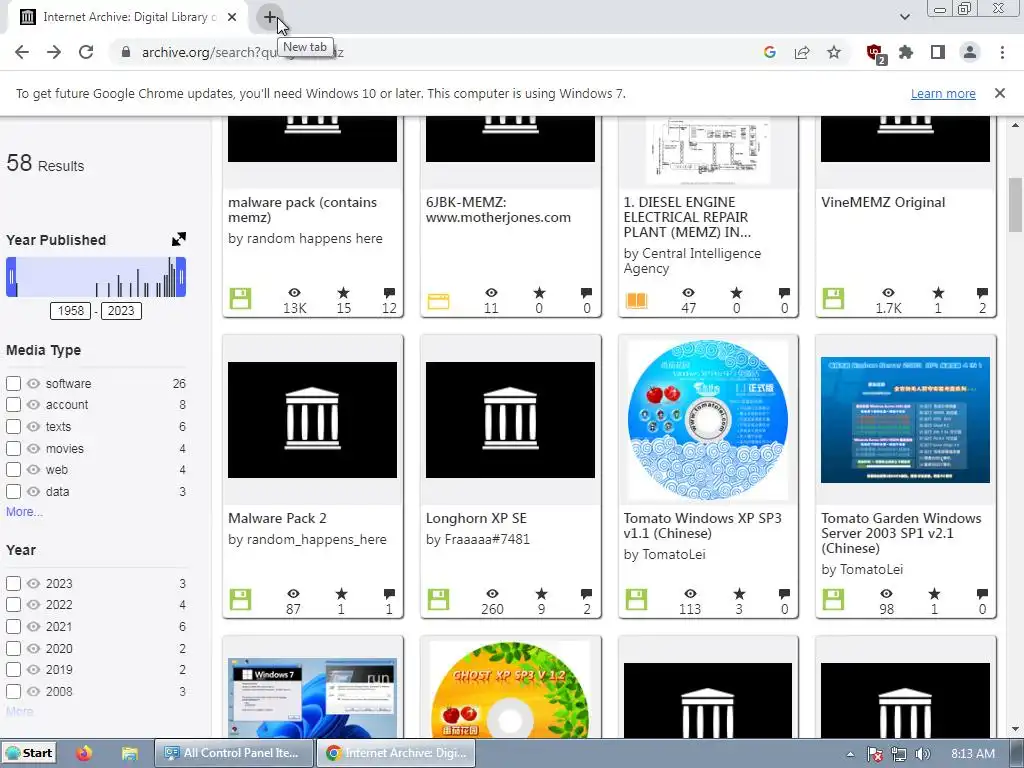Go back to previous page

point(22,52)
